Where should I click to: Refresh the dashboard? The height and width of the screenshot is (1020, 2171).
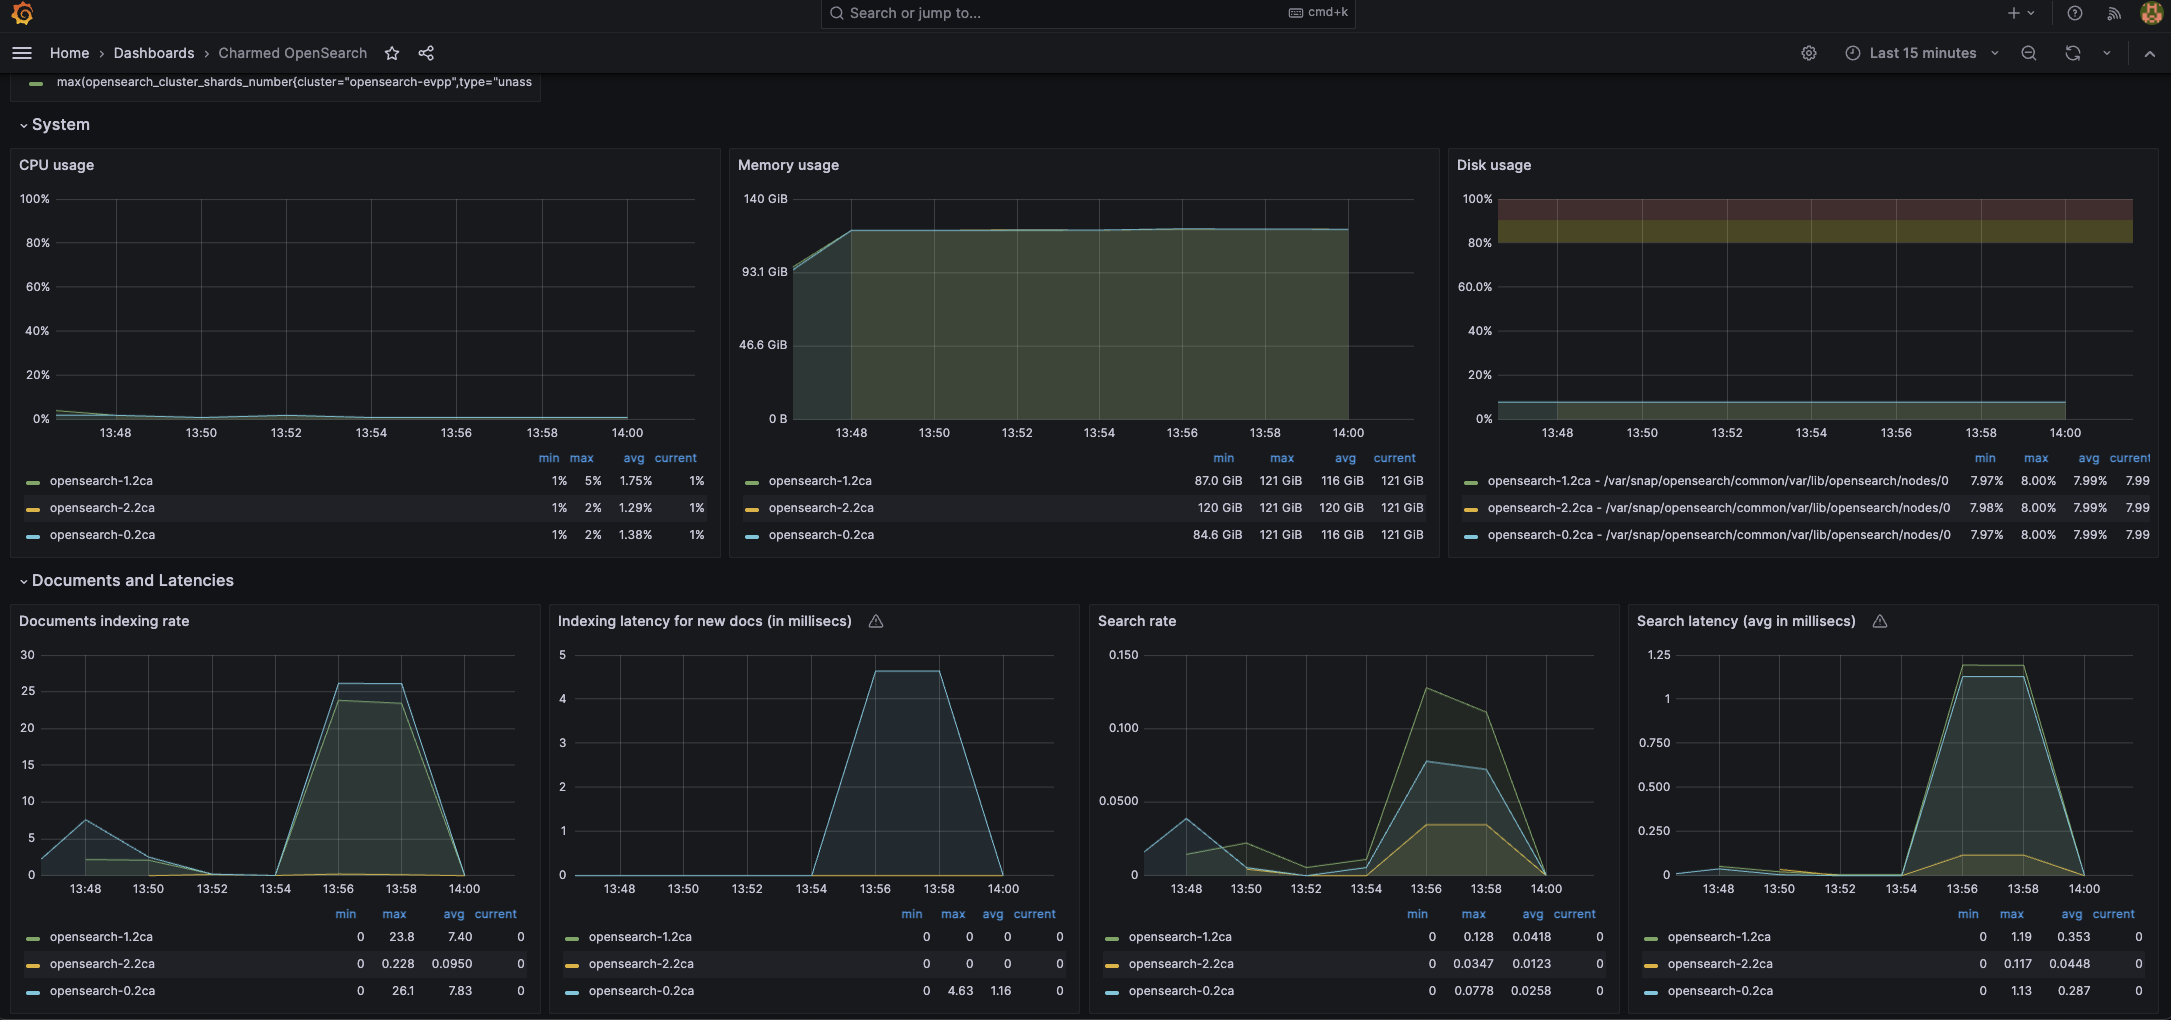click(x=2072, y=52)
